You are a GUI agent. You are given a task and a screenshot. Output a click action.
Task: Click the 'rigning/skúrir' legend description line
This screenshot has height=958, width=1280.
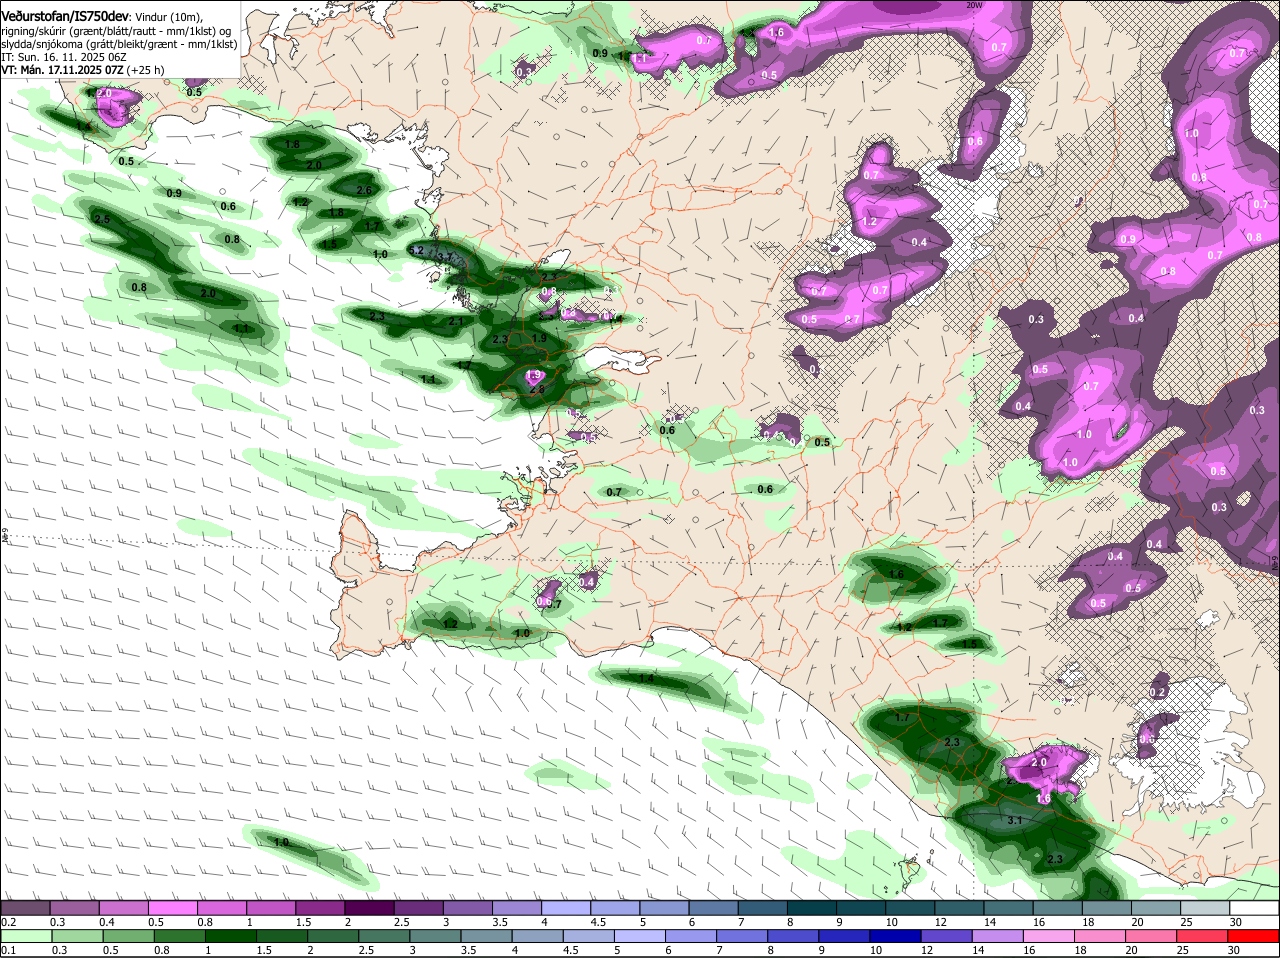[117, 31]
